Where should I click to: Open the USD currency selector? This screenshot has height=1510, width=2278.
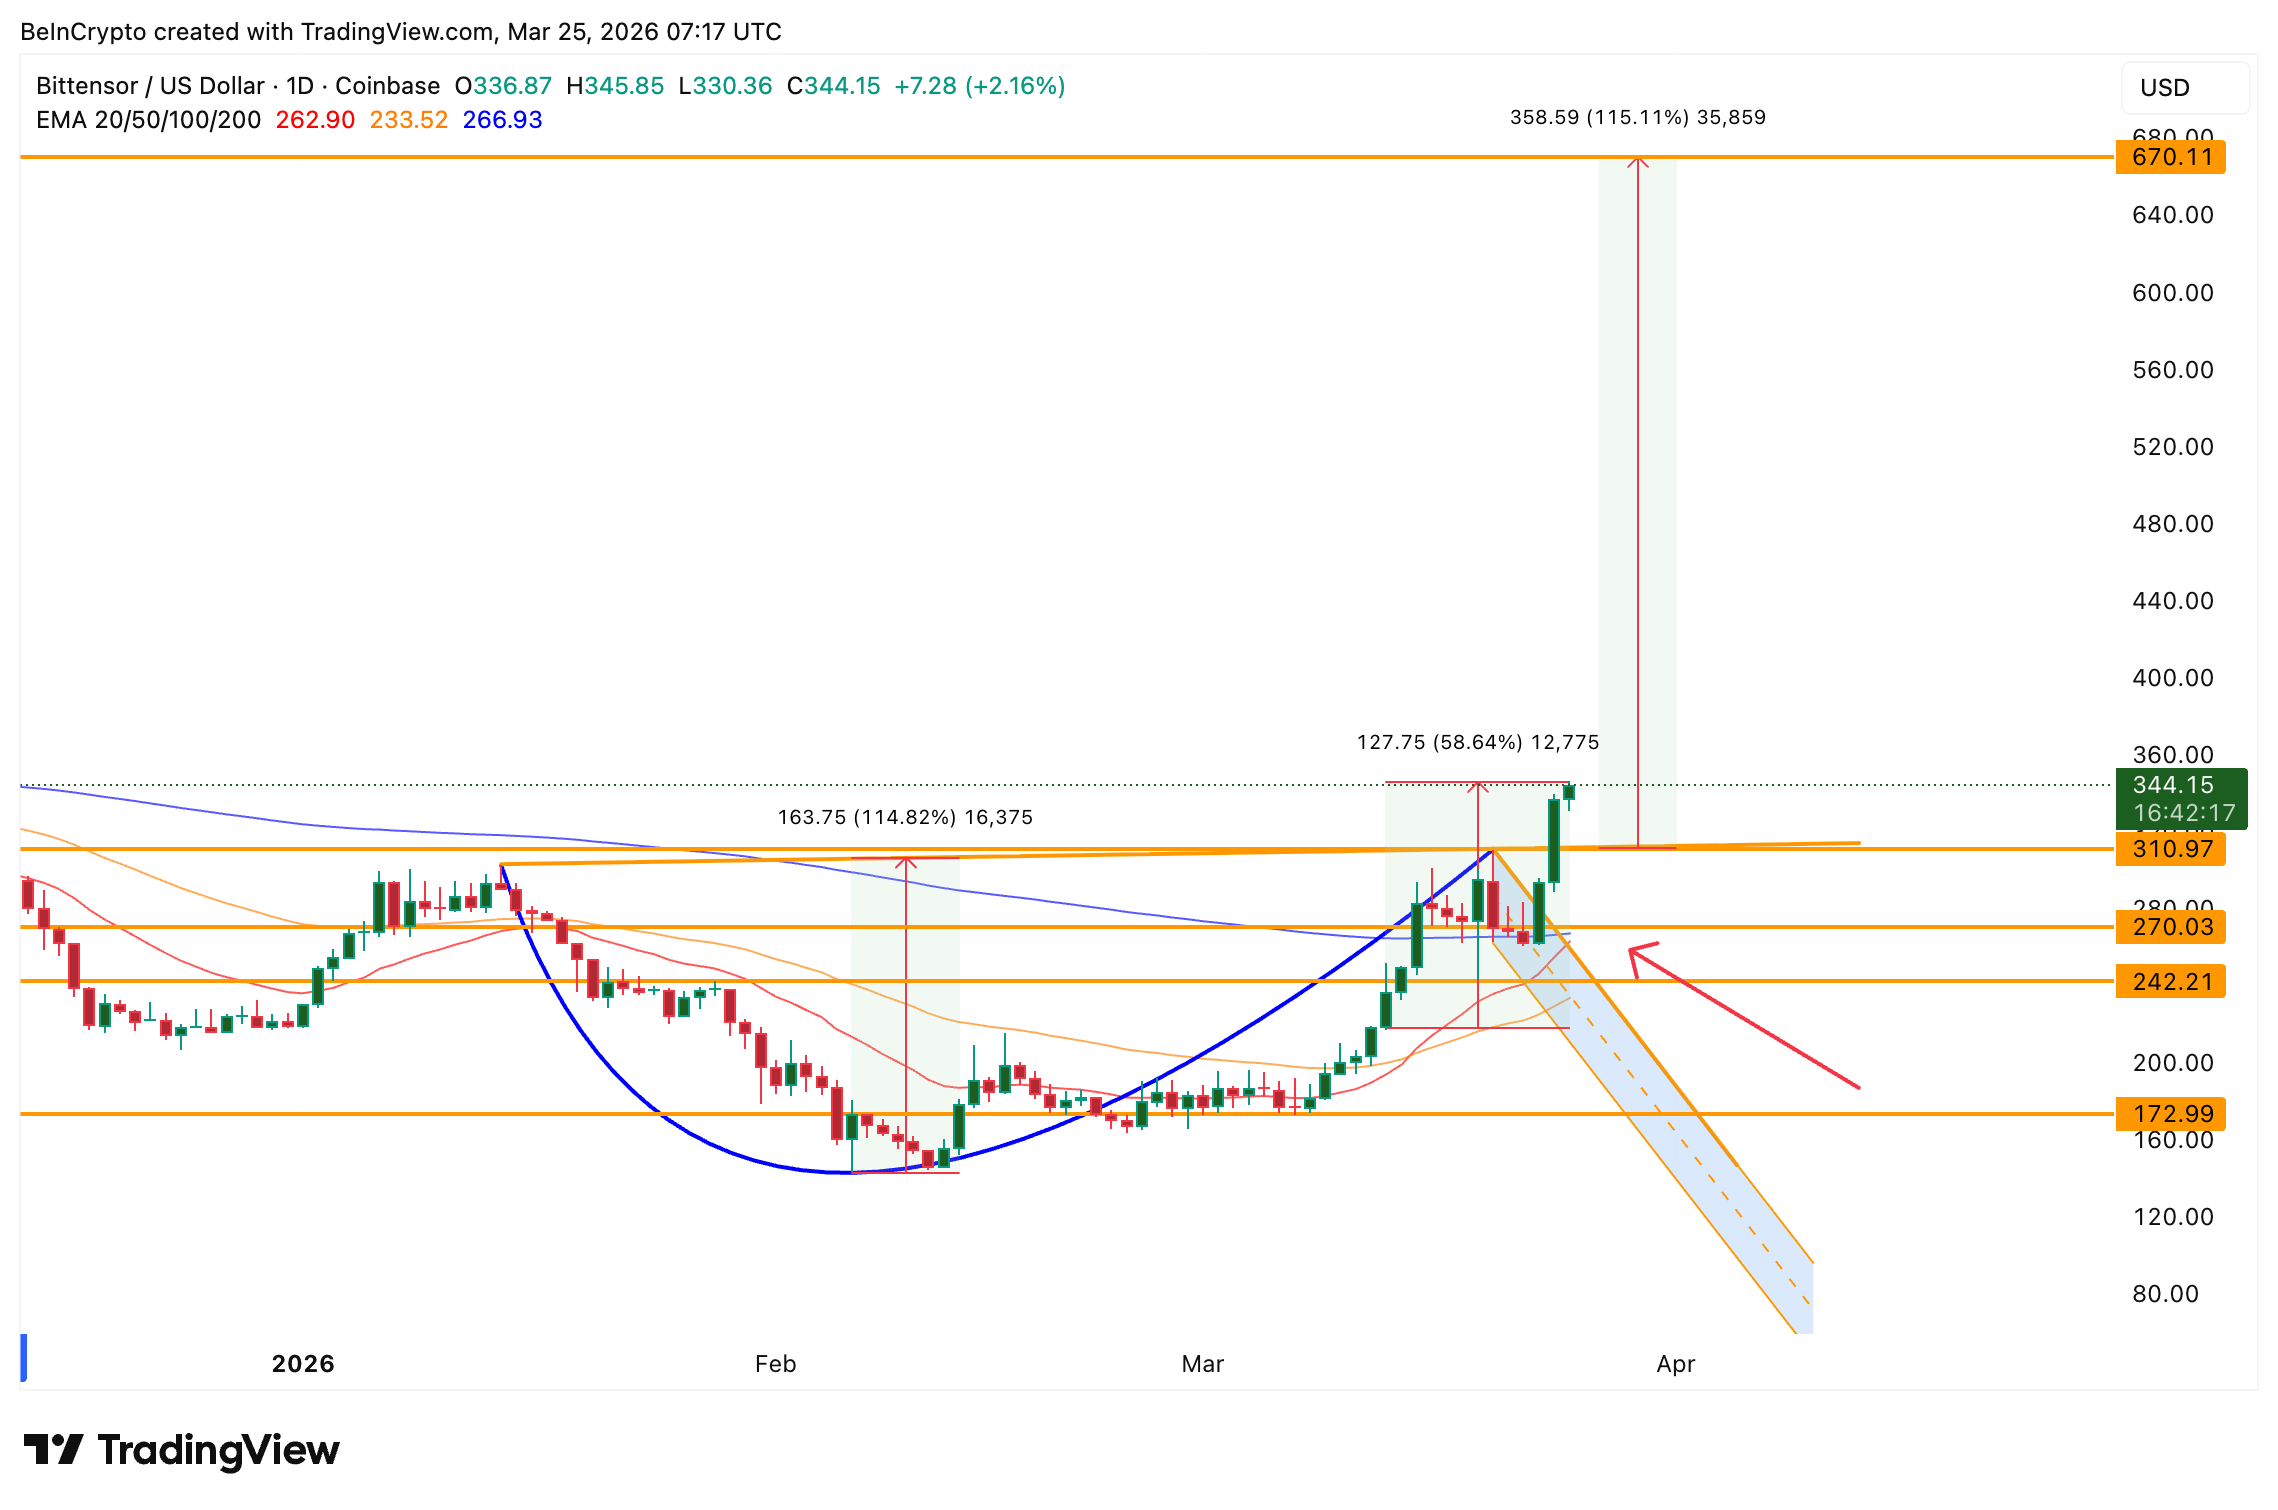(x=2184, y=88)
